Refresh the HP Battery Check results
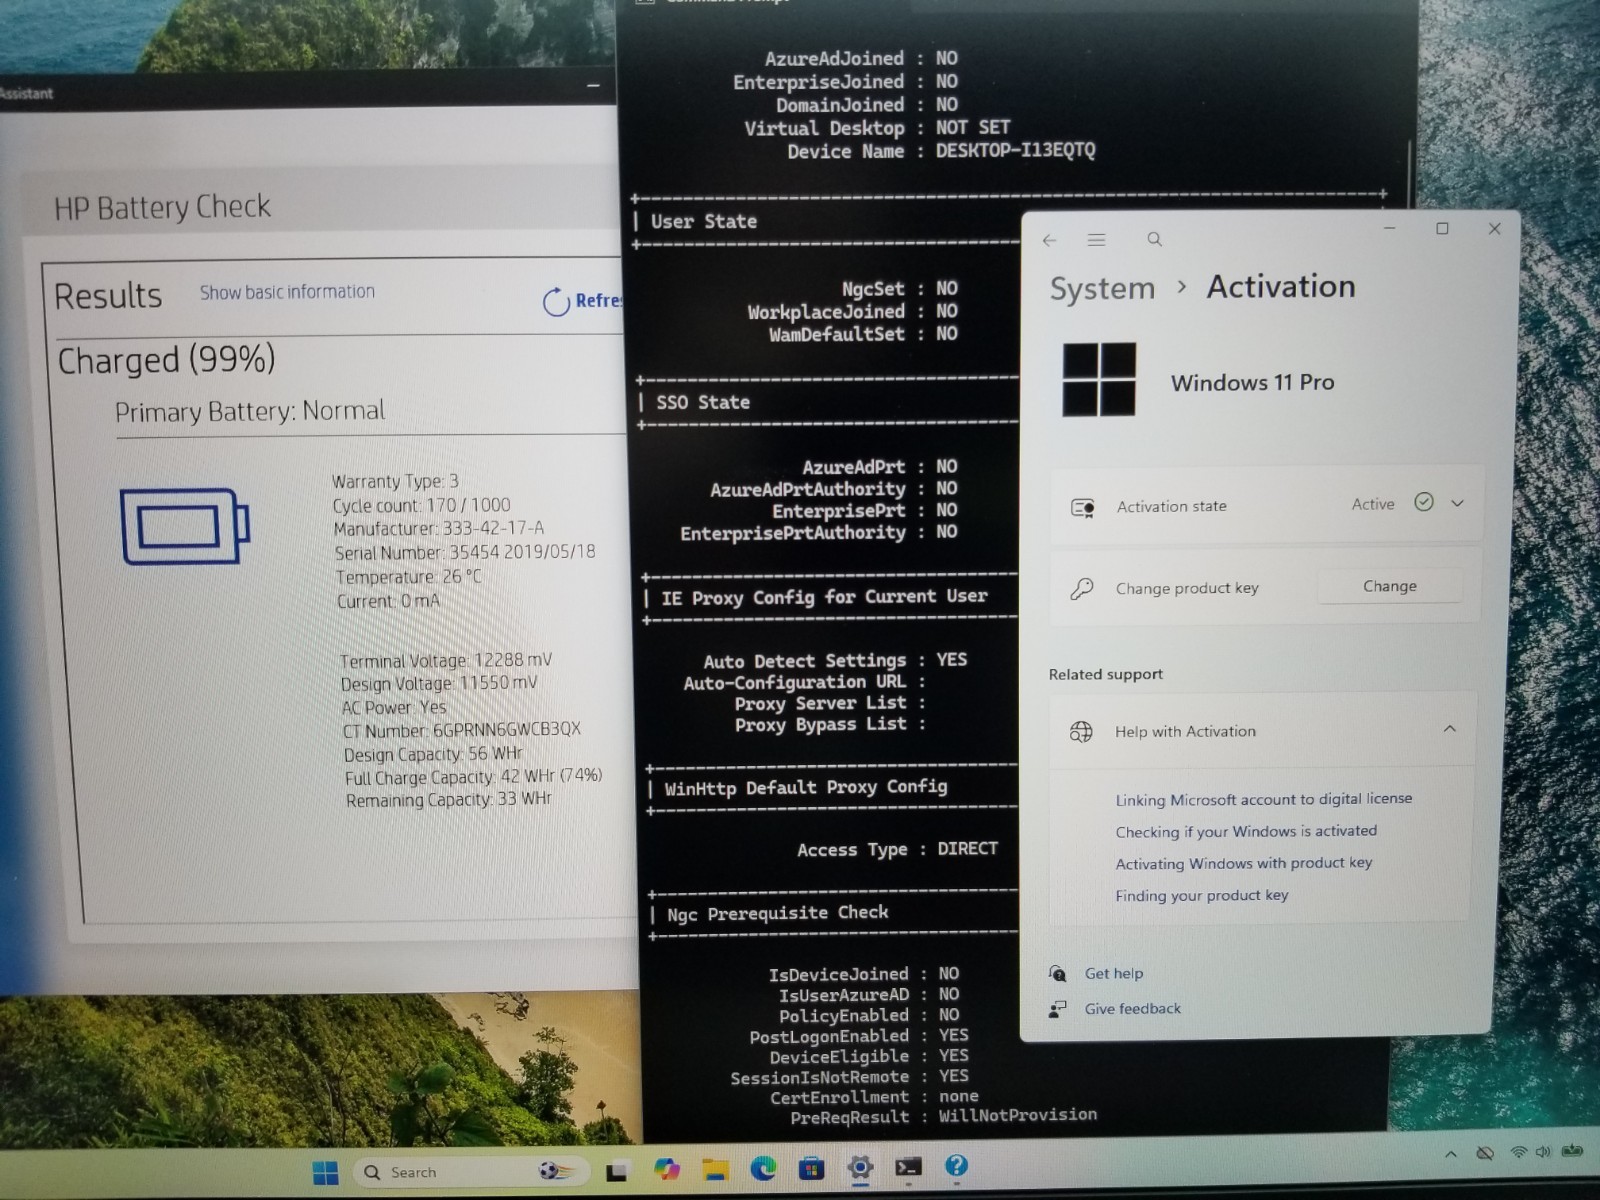 point(581,300)
